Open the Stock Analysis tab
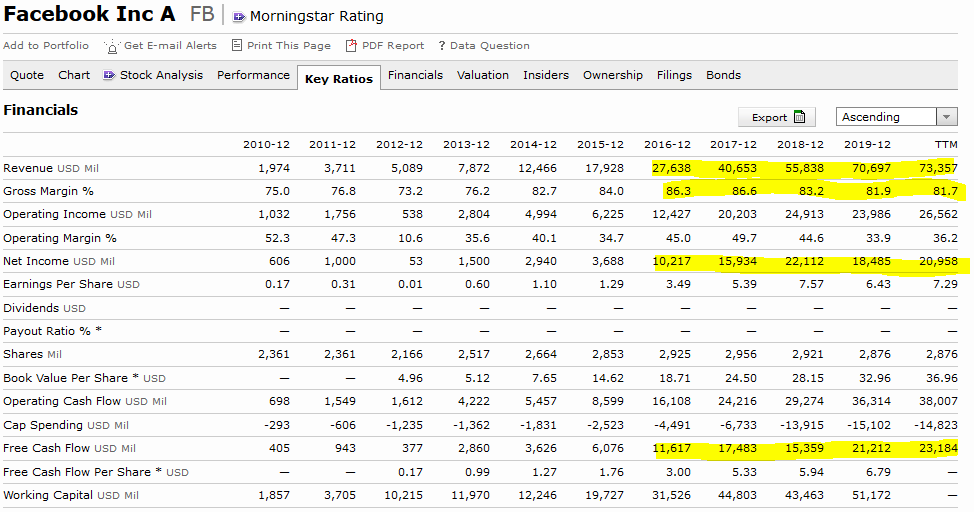 pyautogui.click(x=161, y=75)
